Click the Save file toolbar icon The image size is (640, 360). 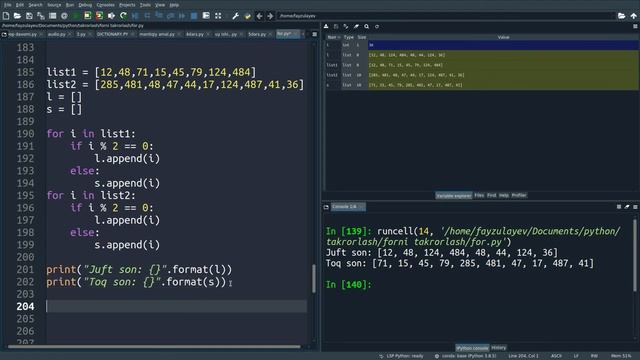click(29, 16)
